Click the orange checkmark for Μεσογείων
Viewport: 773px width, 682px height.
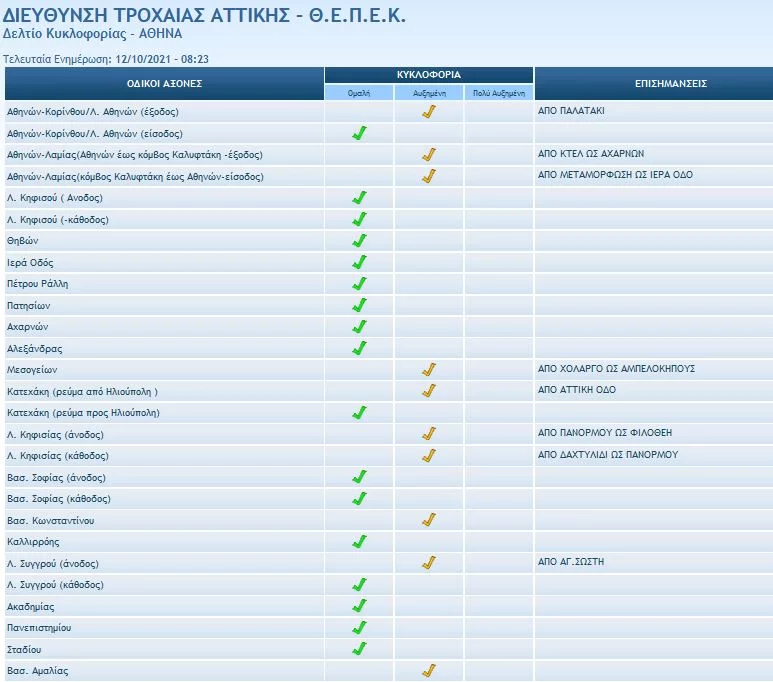pyautogui.click(x=429, y=370)
